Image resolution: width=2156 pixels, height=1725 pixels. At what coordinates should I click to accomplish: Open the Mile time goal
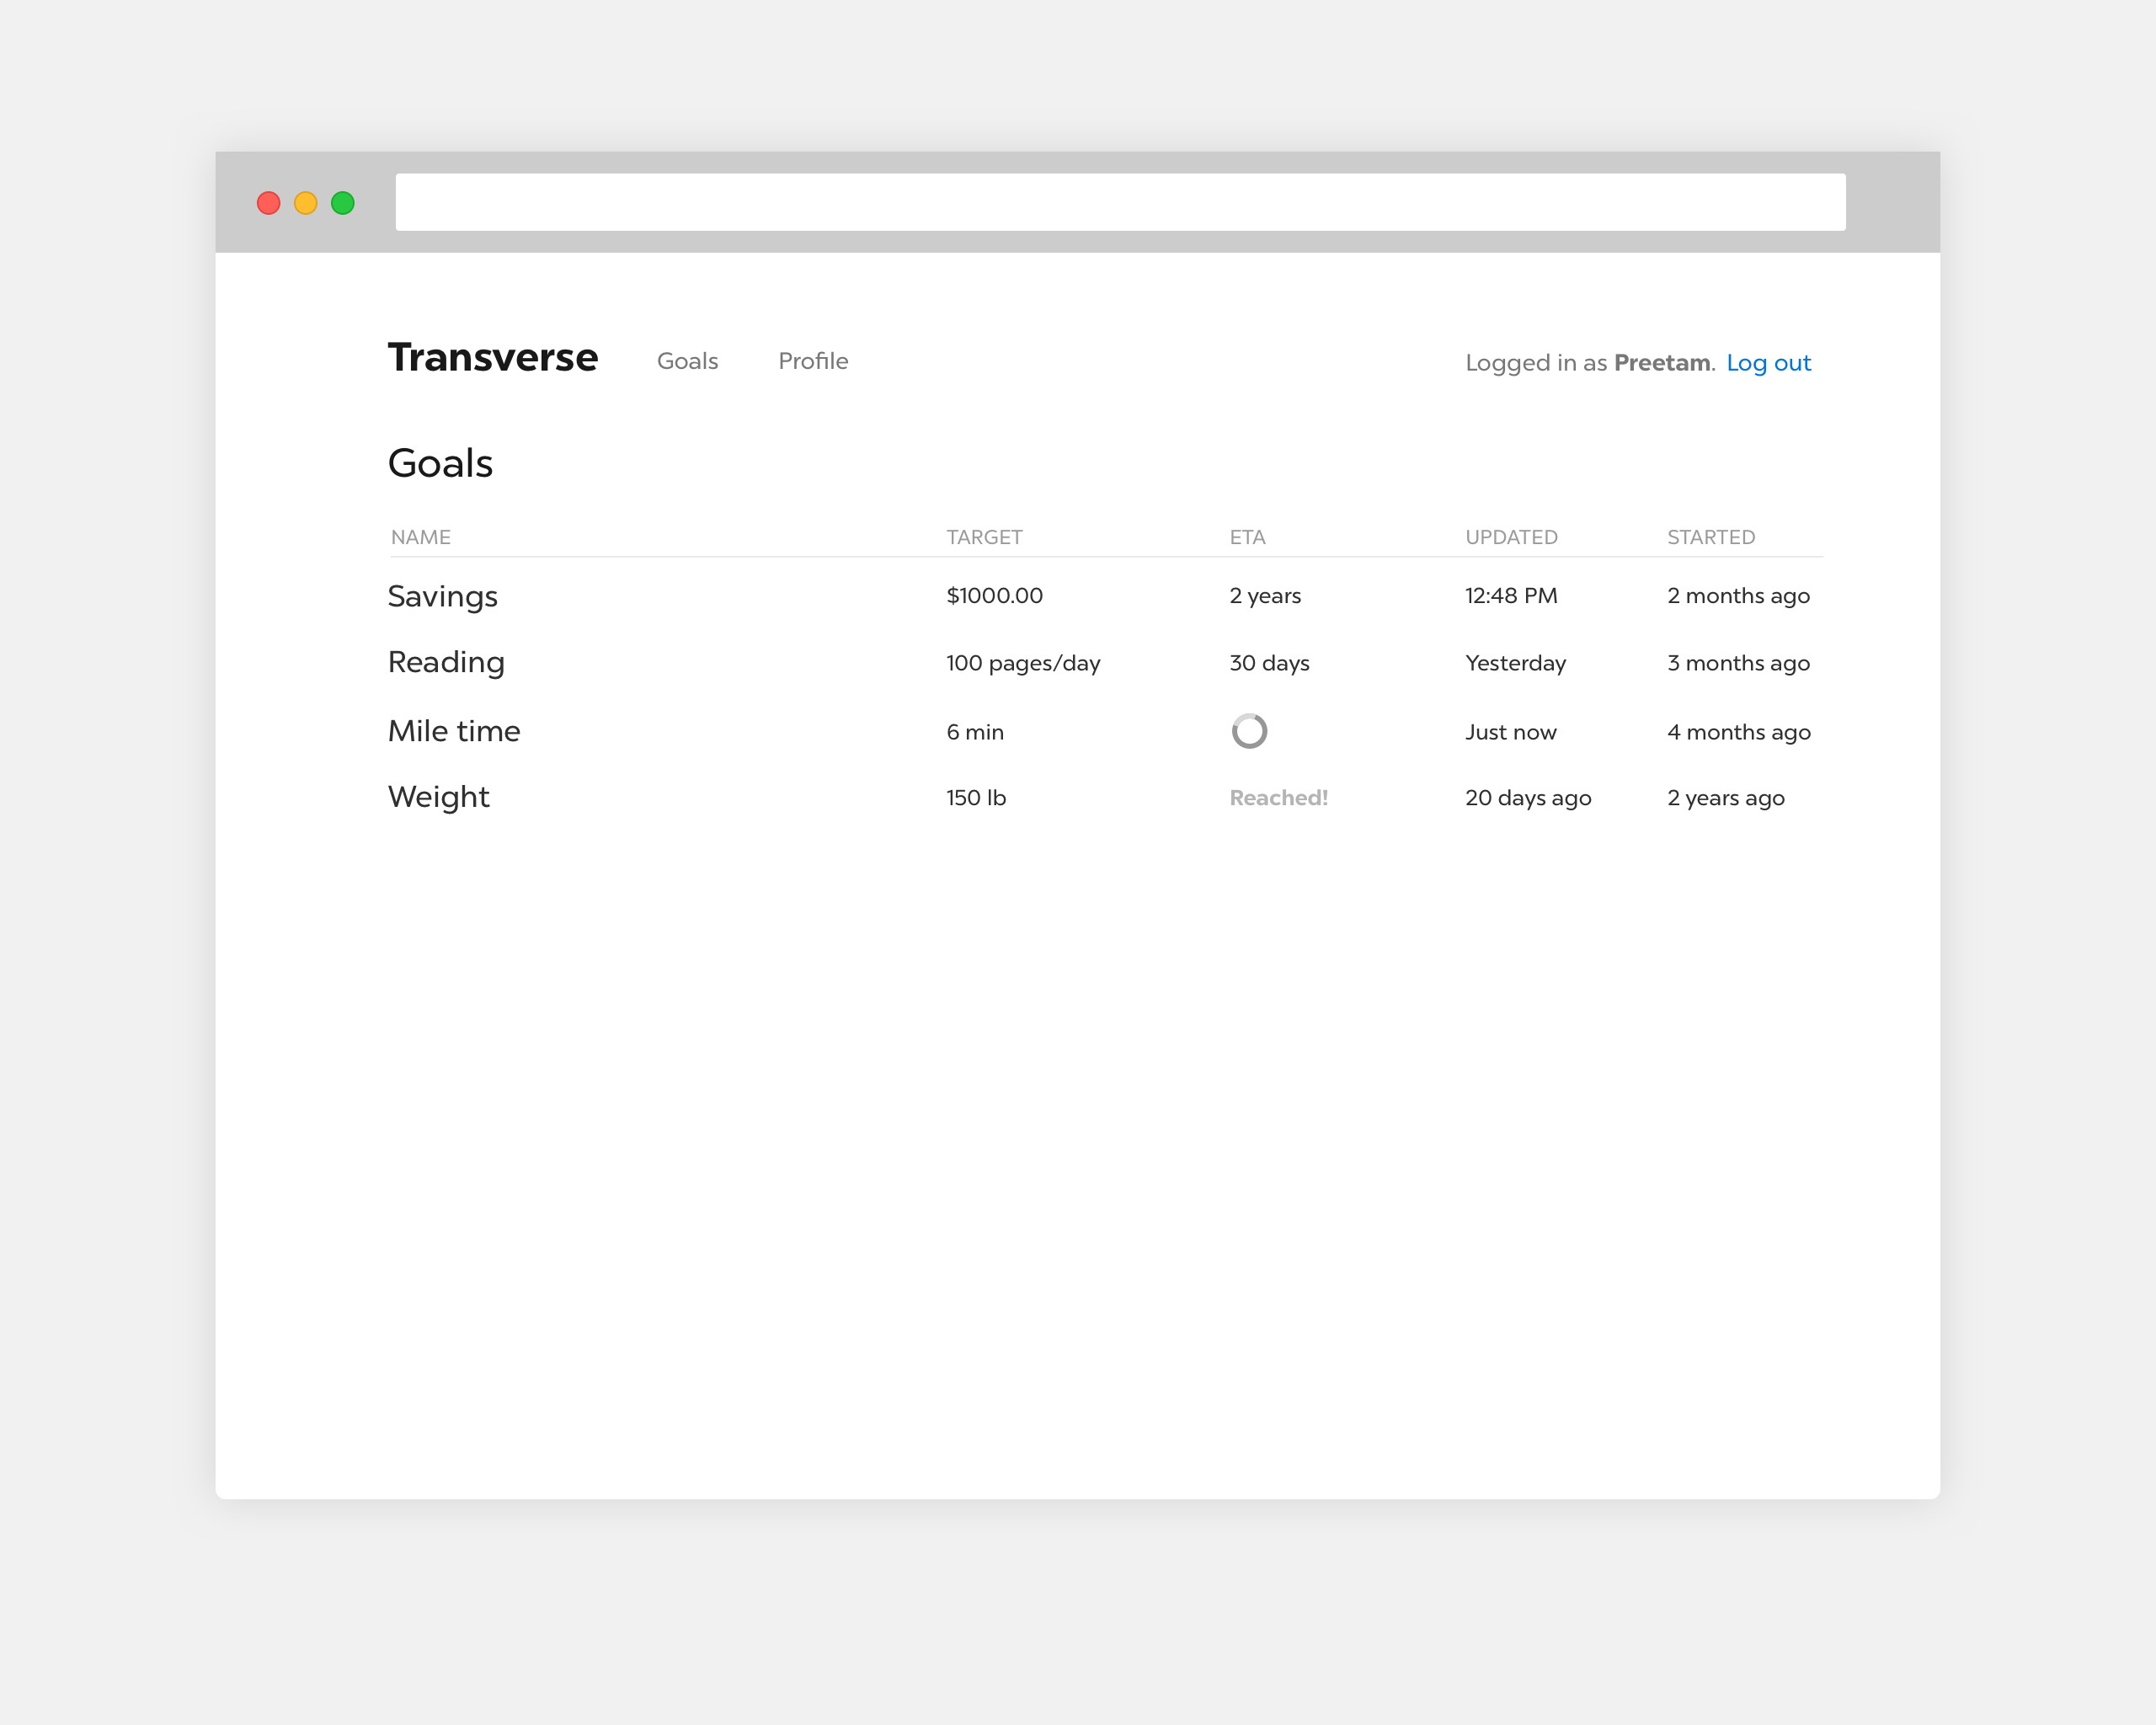454,731
